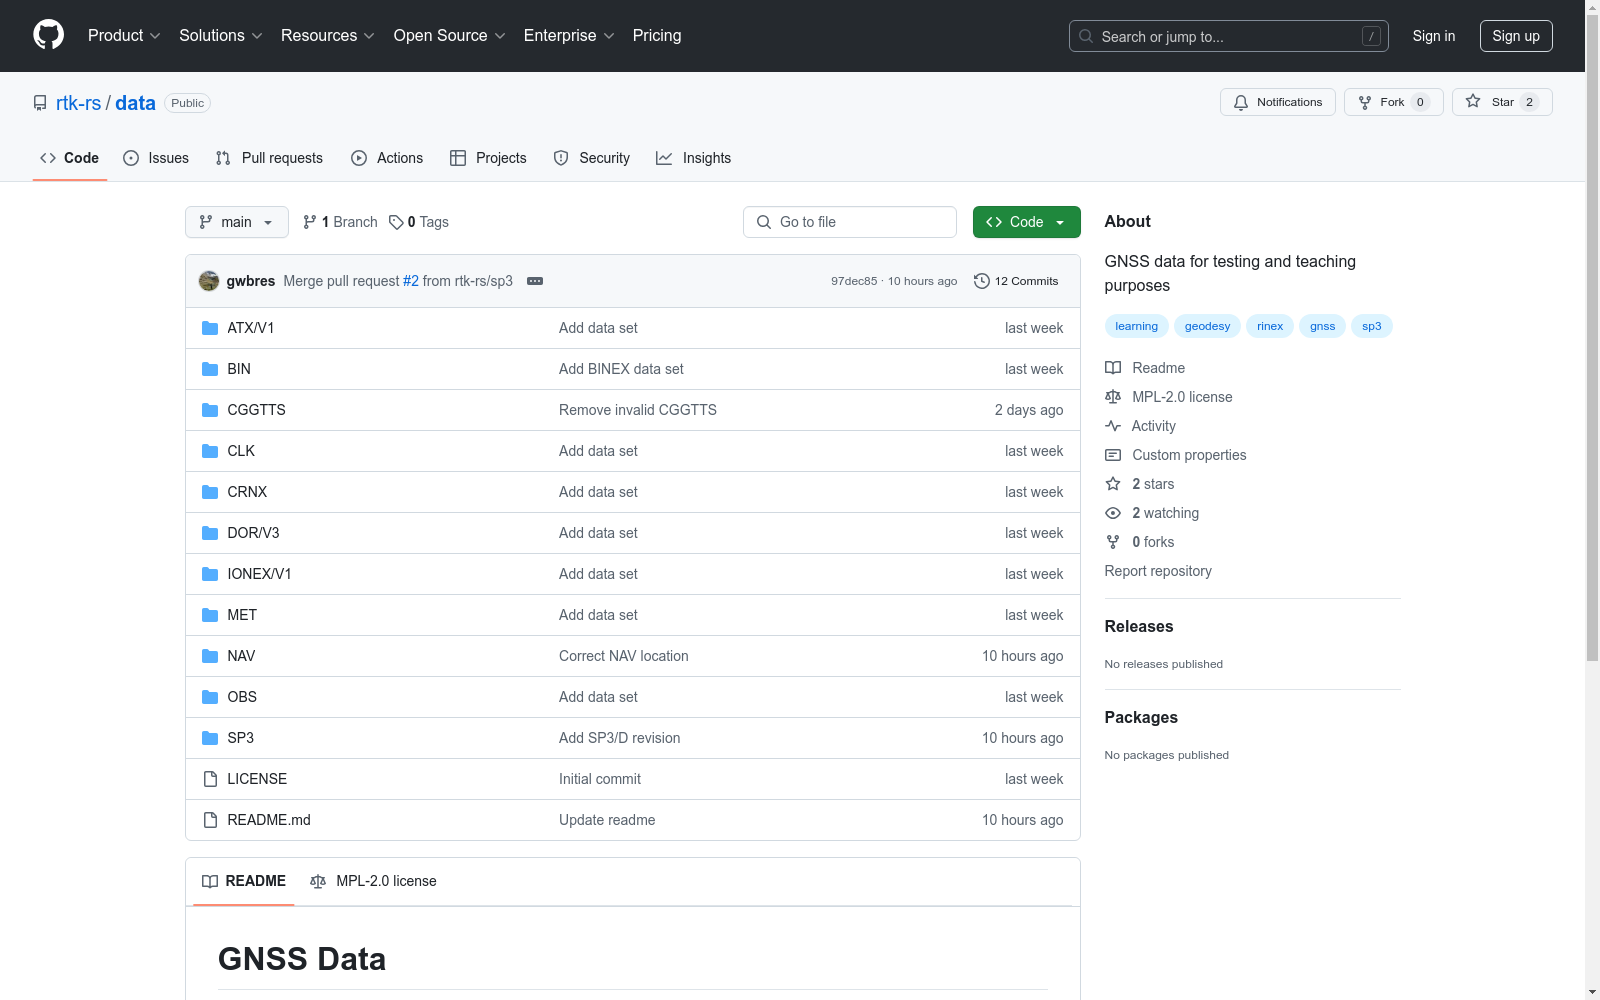
Task: Click the CRNX folder icon
Action: click(x=210, y=492)
